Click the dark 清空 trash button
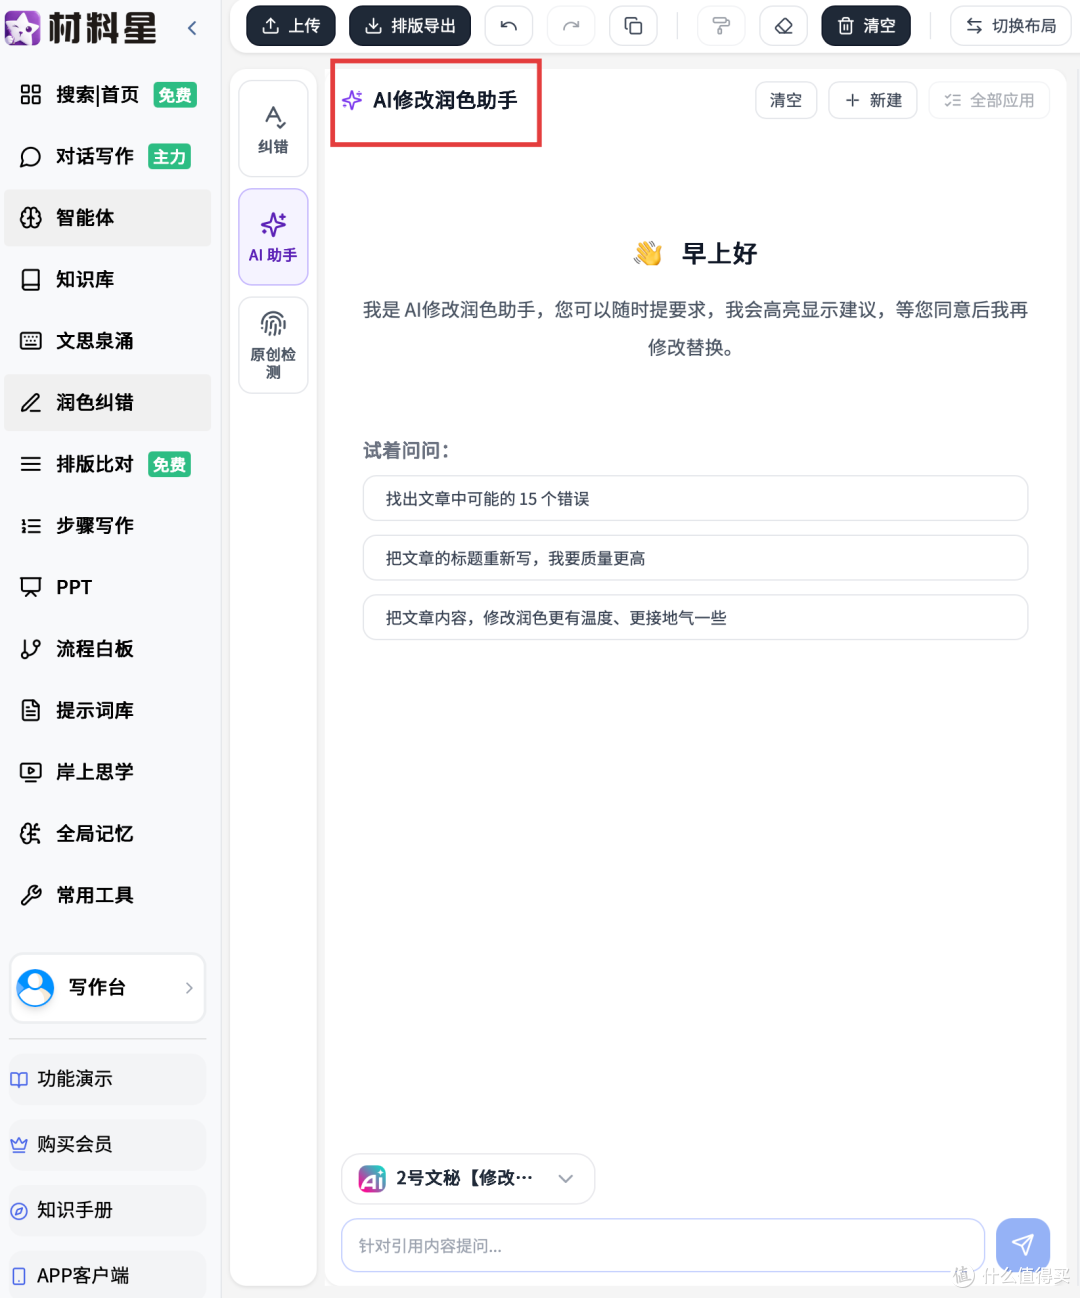 [x=866, y=26]
